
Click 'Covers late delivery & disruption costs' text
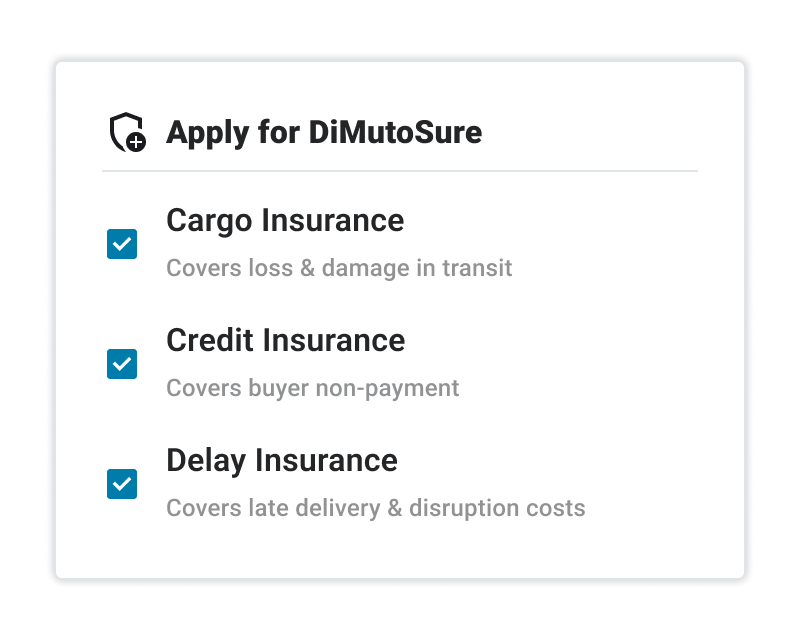(x=376, y=508)
